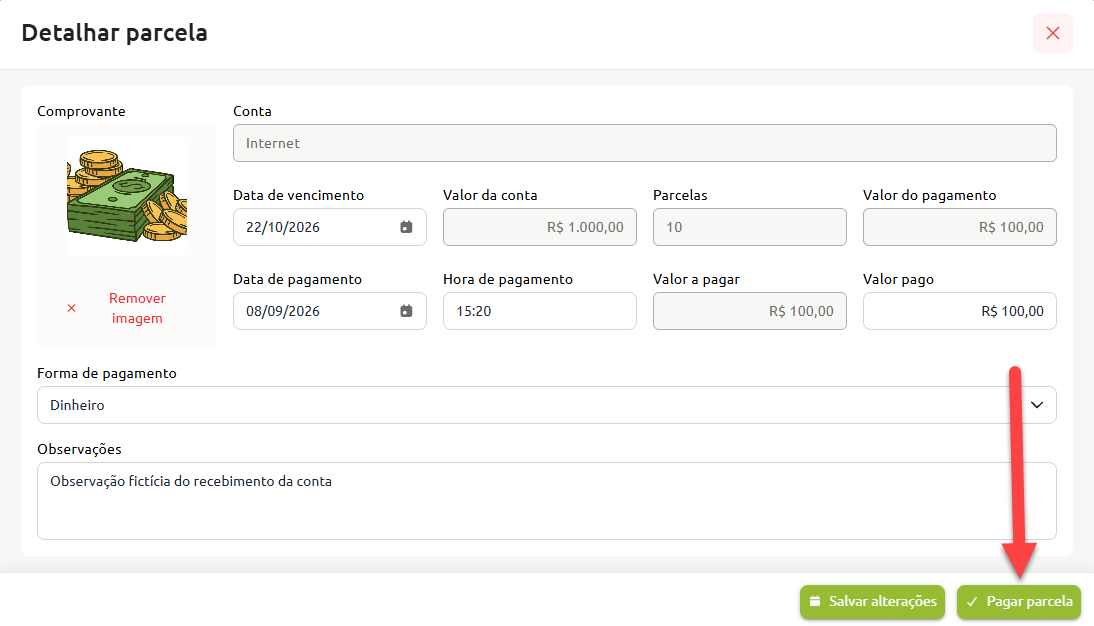Click the Remover imagem link

point(137,308)
